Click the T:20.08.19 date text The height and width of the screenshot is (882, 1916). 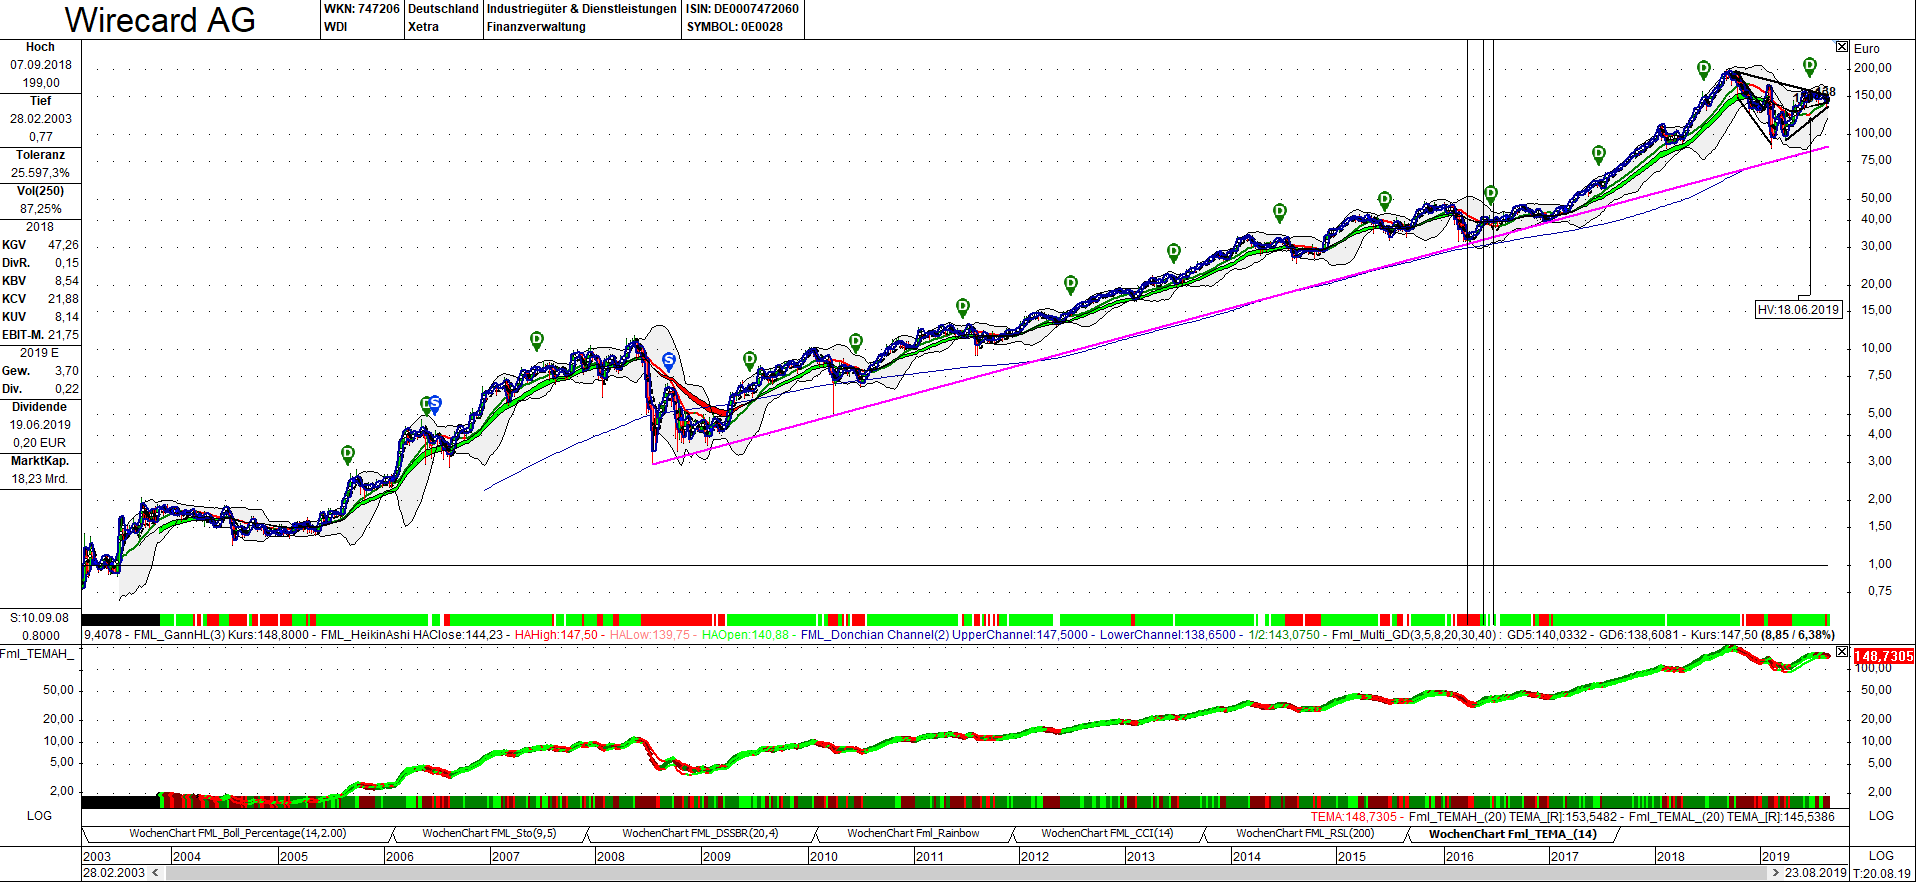1882,873
